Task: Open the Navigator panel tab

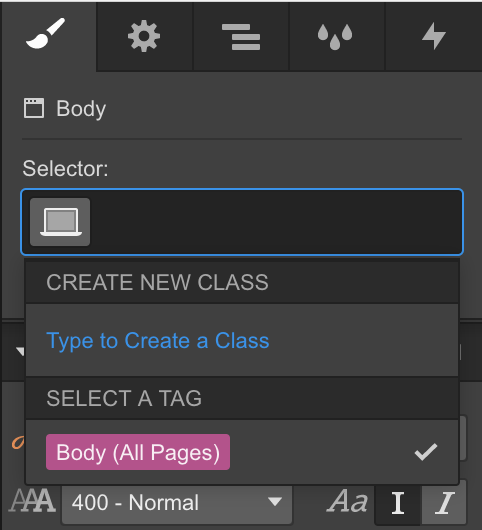Action: click(241, 37)
